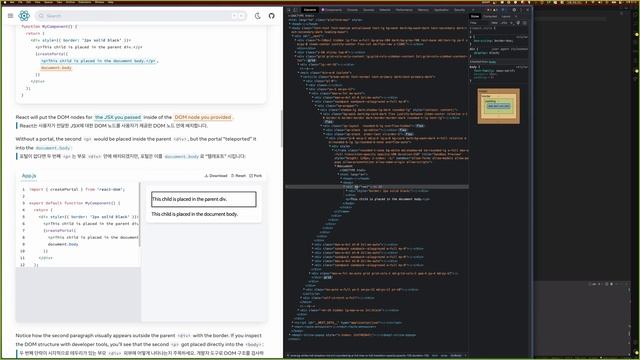Viewport: 640px width, 360px height.
Task: Click 'This child is placed in the document body.' preview text
Action: pos(194,214)
